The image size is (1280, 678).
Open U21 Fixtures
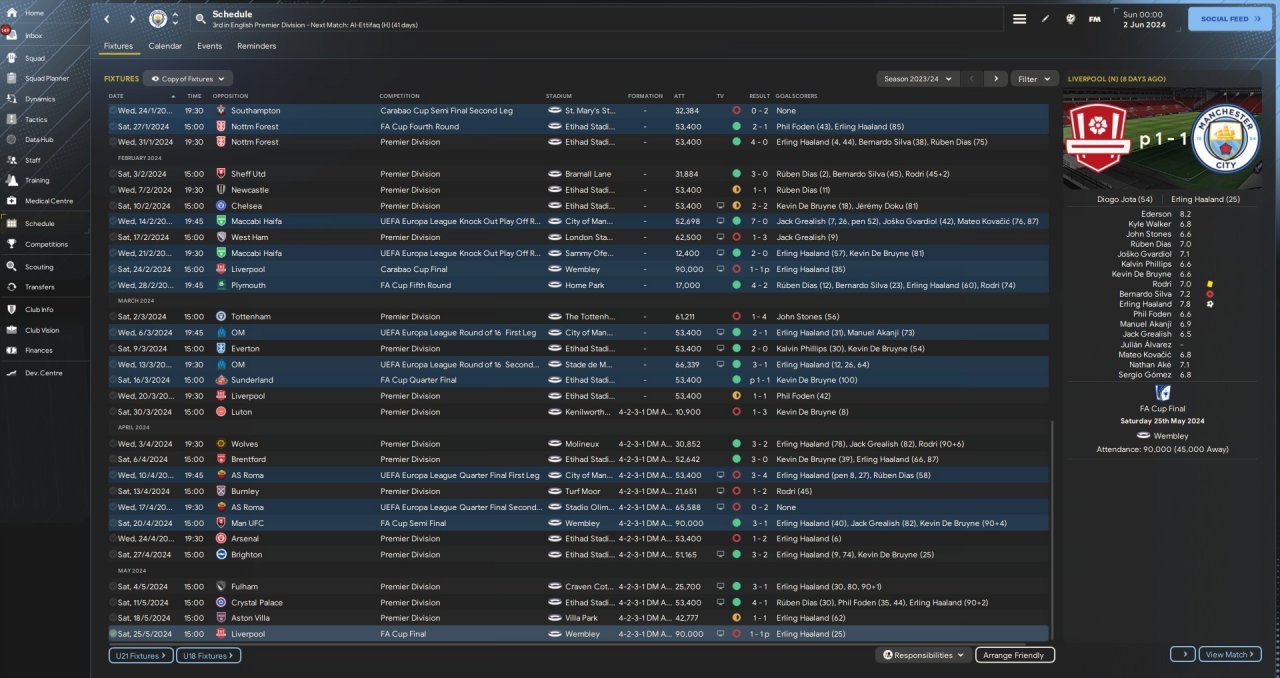140,655
